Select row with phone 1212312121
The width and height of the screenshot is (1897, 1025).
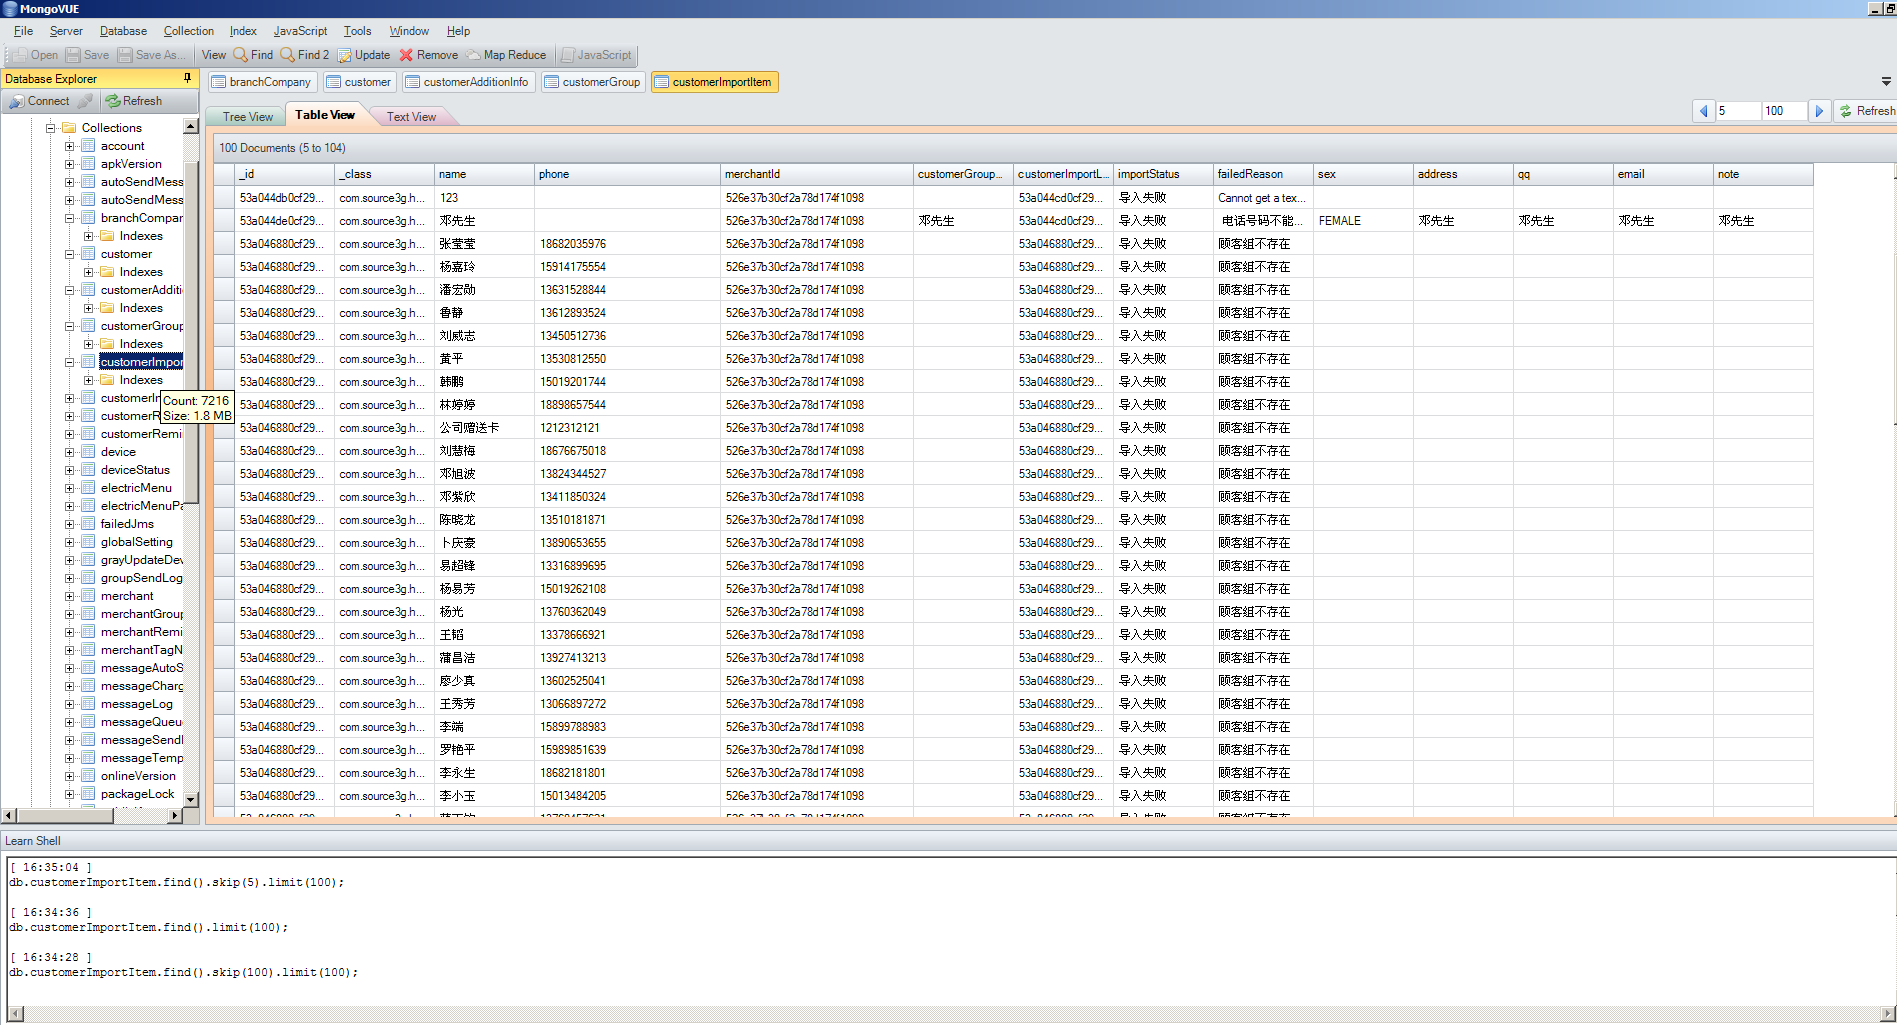1013,428
